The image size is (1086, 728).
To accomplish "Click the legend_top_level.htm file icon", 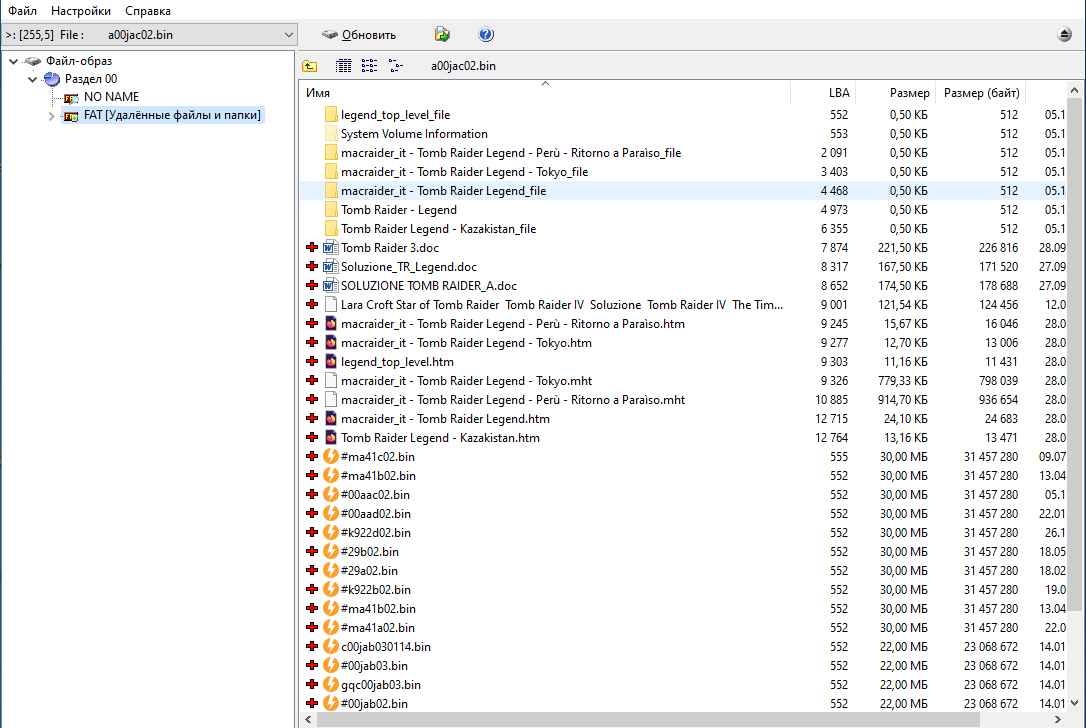I will click(332, 362).
